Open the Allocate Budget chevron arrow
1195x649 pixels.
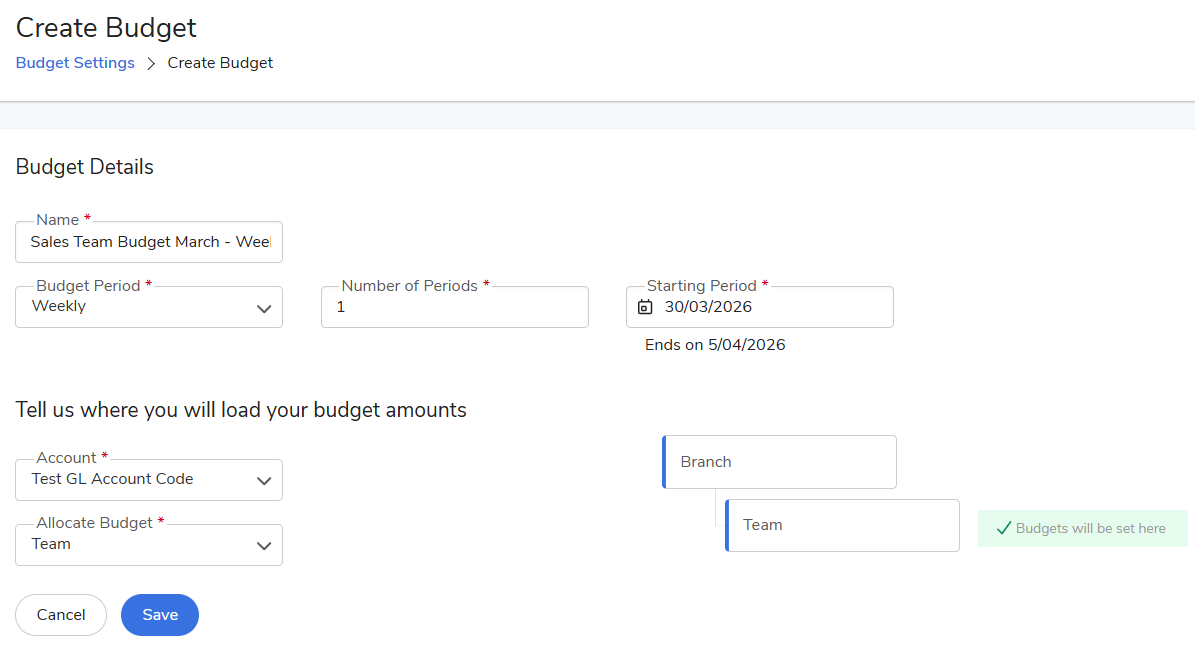tap(264, 546)
